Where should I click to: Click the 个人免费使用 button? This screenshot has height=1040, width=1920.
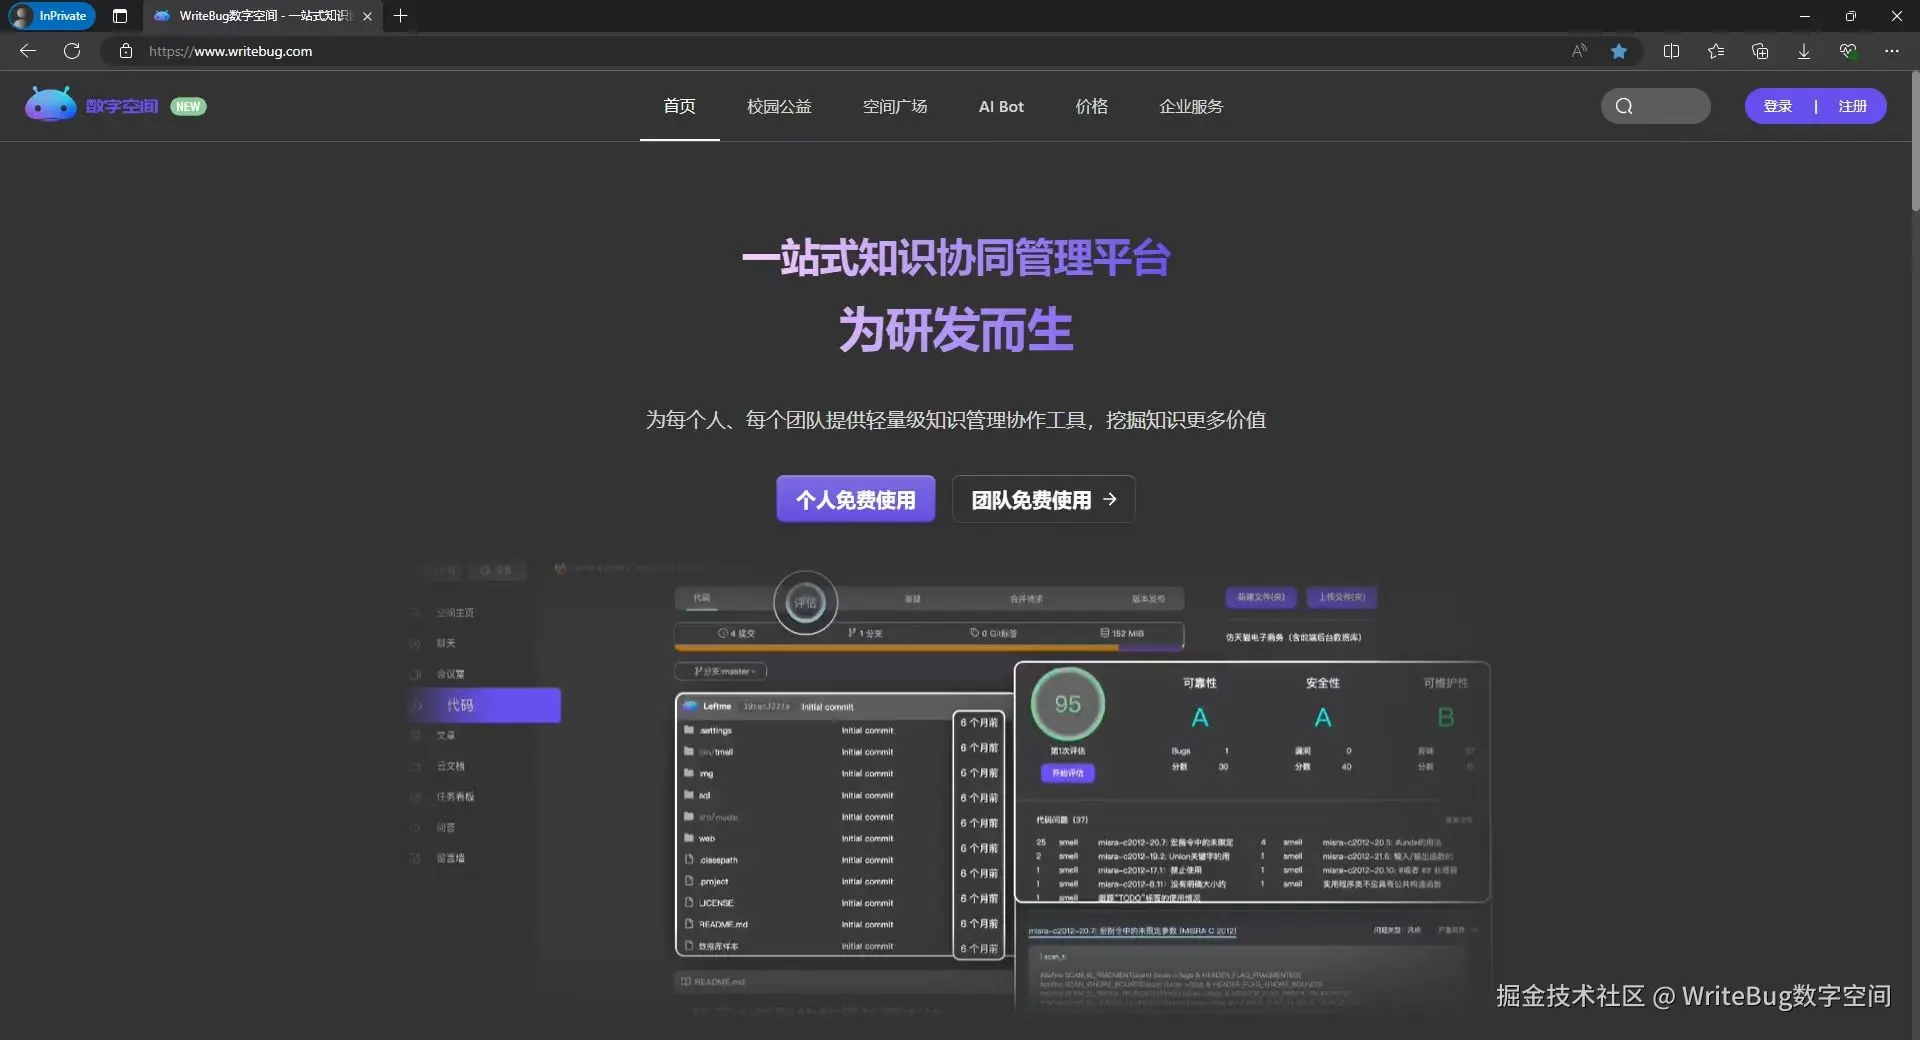854,498
